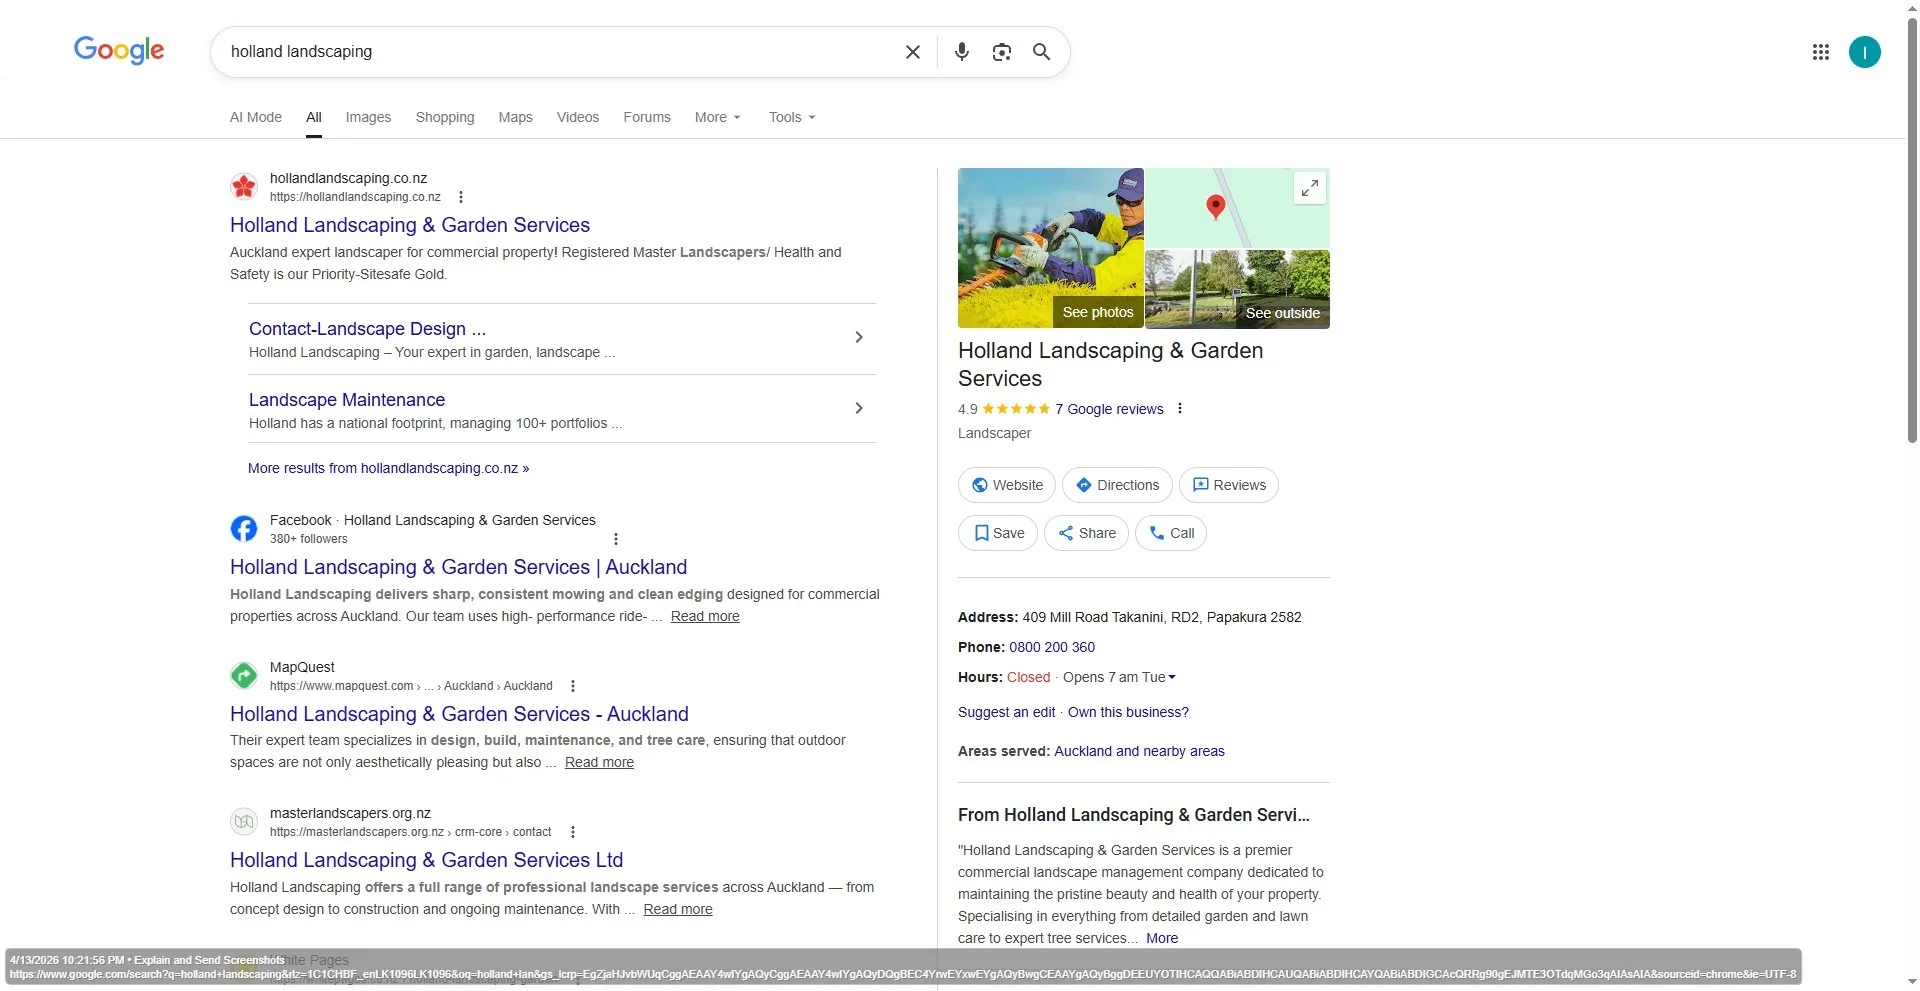Switch to Videos tab

coord(578,117)
